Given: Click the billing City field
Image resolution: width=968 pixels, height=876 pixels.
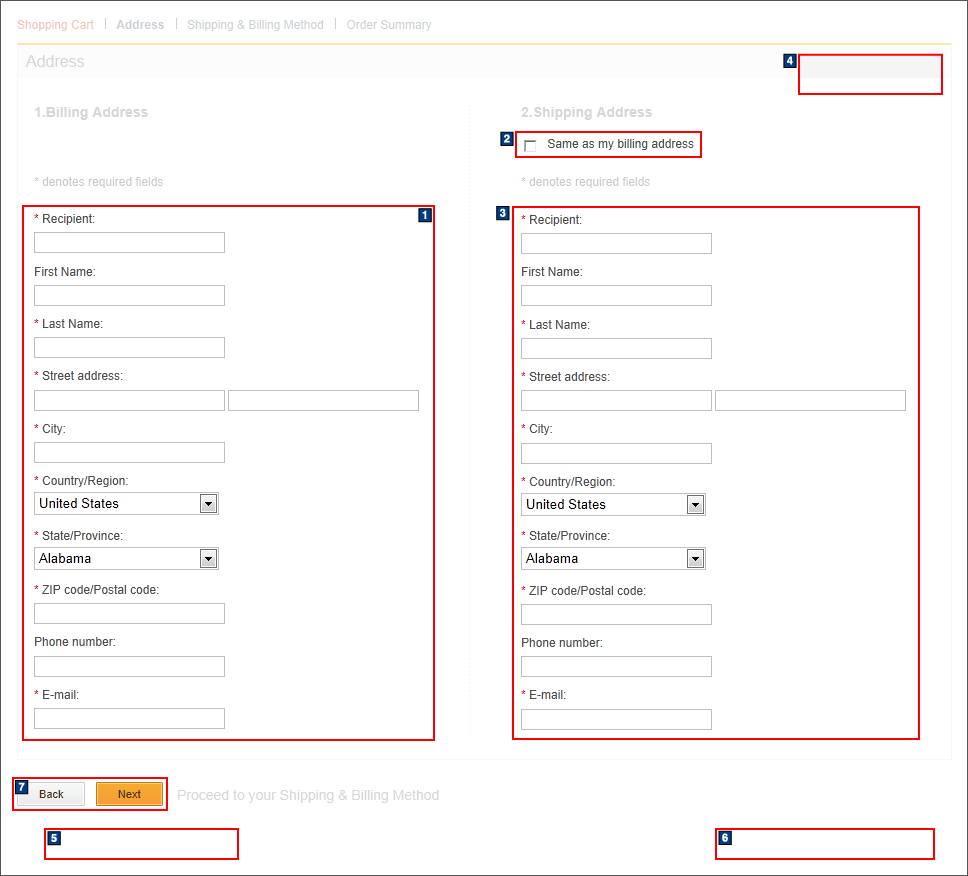Looking at the screenshot, I should pyautogui.click(x=129, y=452).
